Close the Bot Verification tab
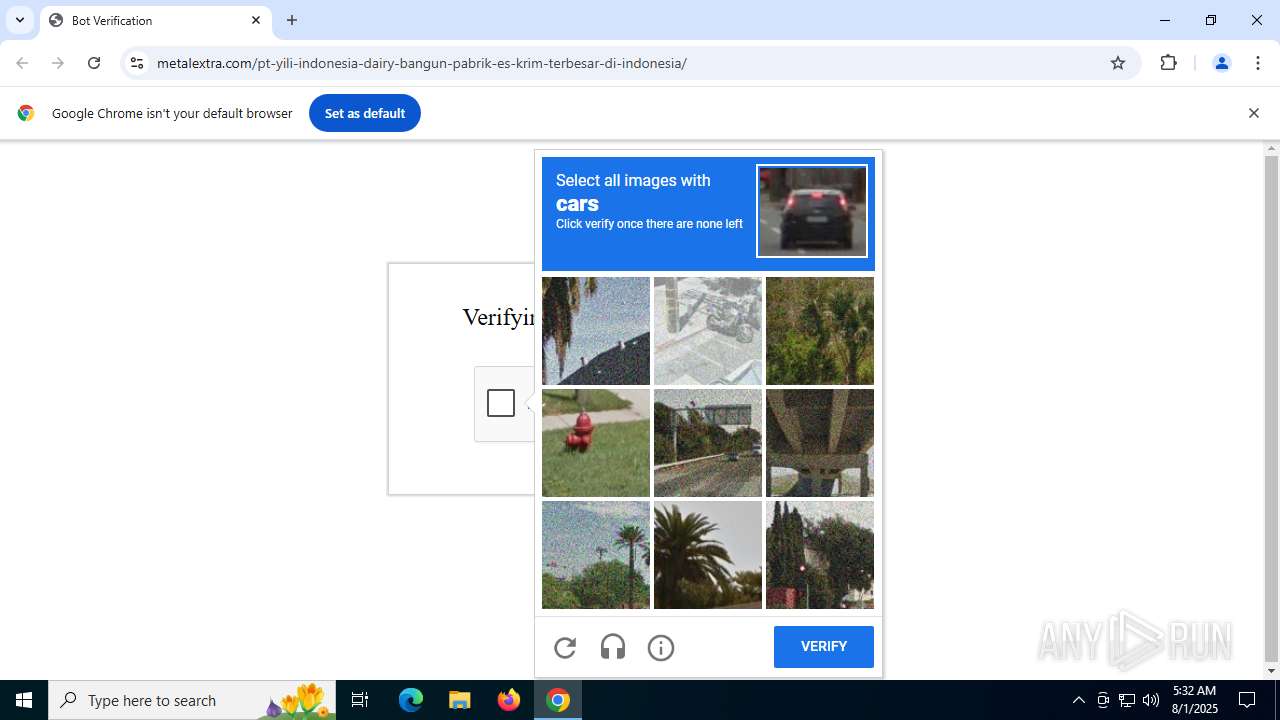The image size is (1280, 720). pos(256,20)
